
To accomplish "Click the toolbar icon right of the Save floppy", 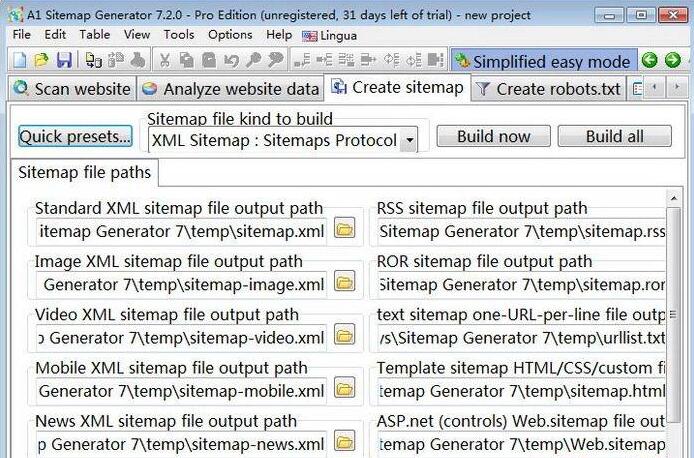I will [93, 60].
